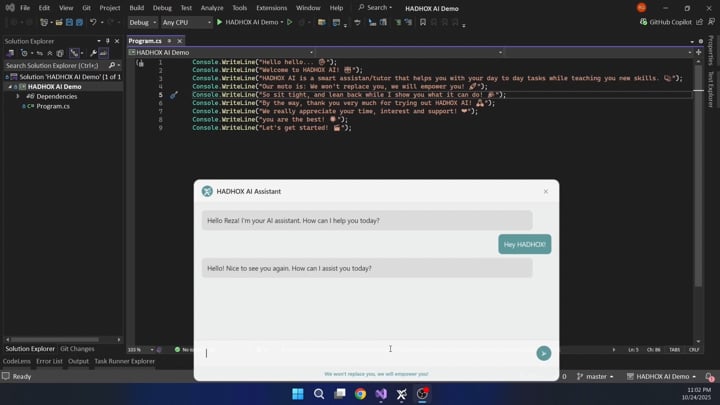This screenshot has height=405, width=720.
Task: Open the Extensions menu
Action: tap(271, 8)
